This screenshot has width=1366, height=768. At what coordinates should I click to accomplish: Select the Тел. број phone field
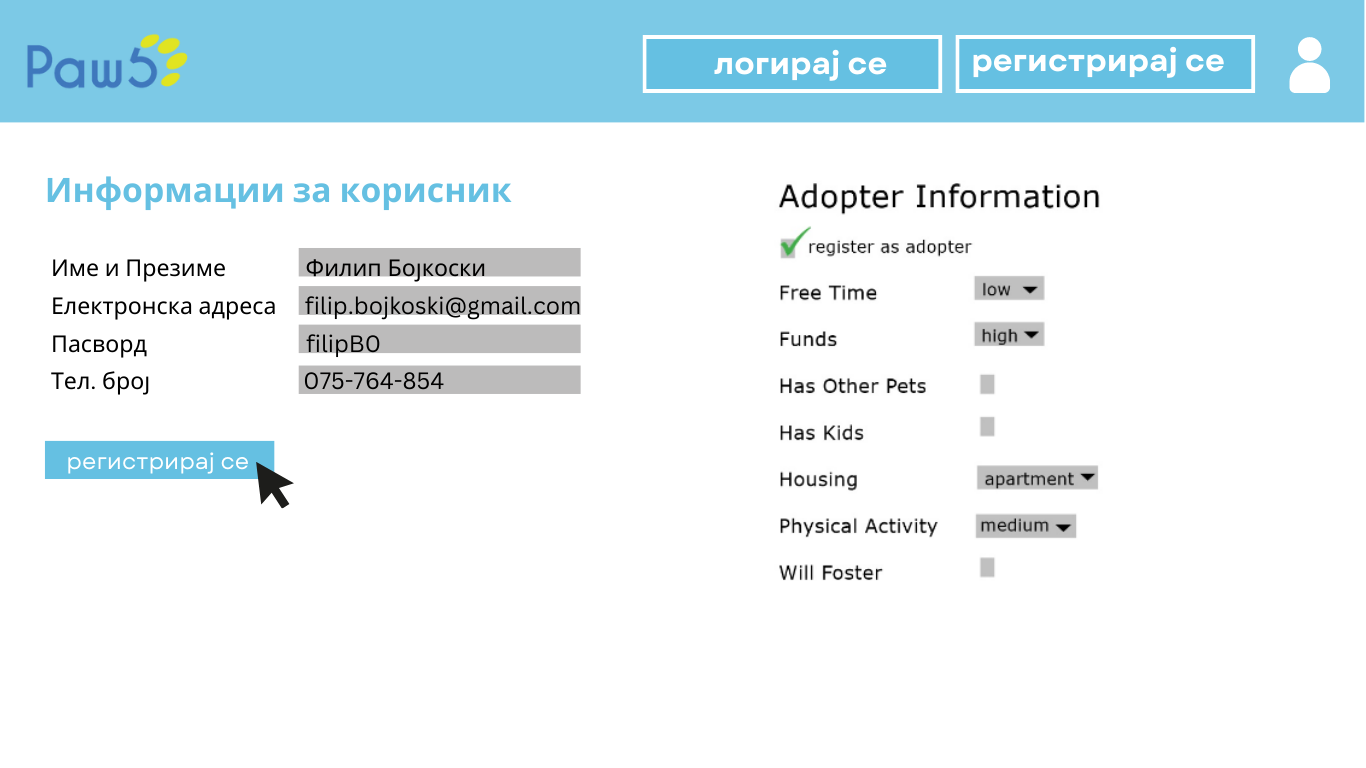point(439,380)
